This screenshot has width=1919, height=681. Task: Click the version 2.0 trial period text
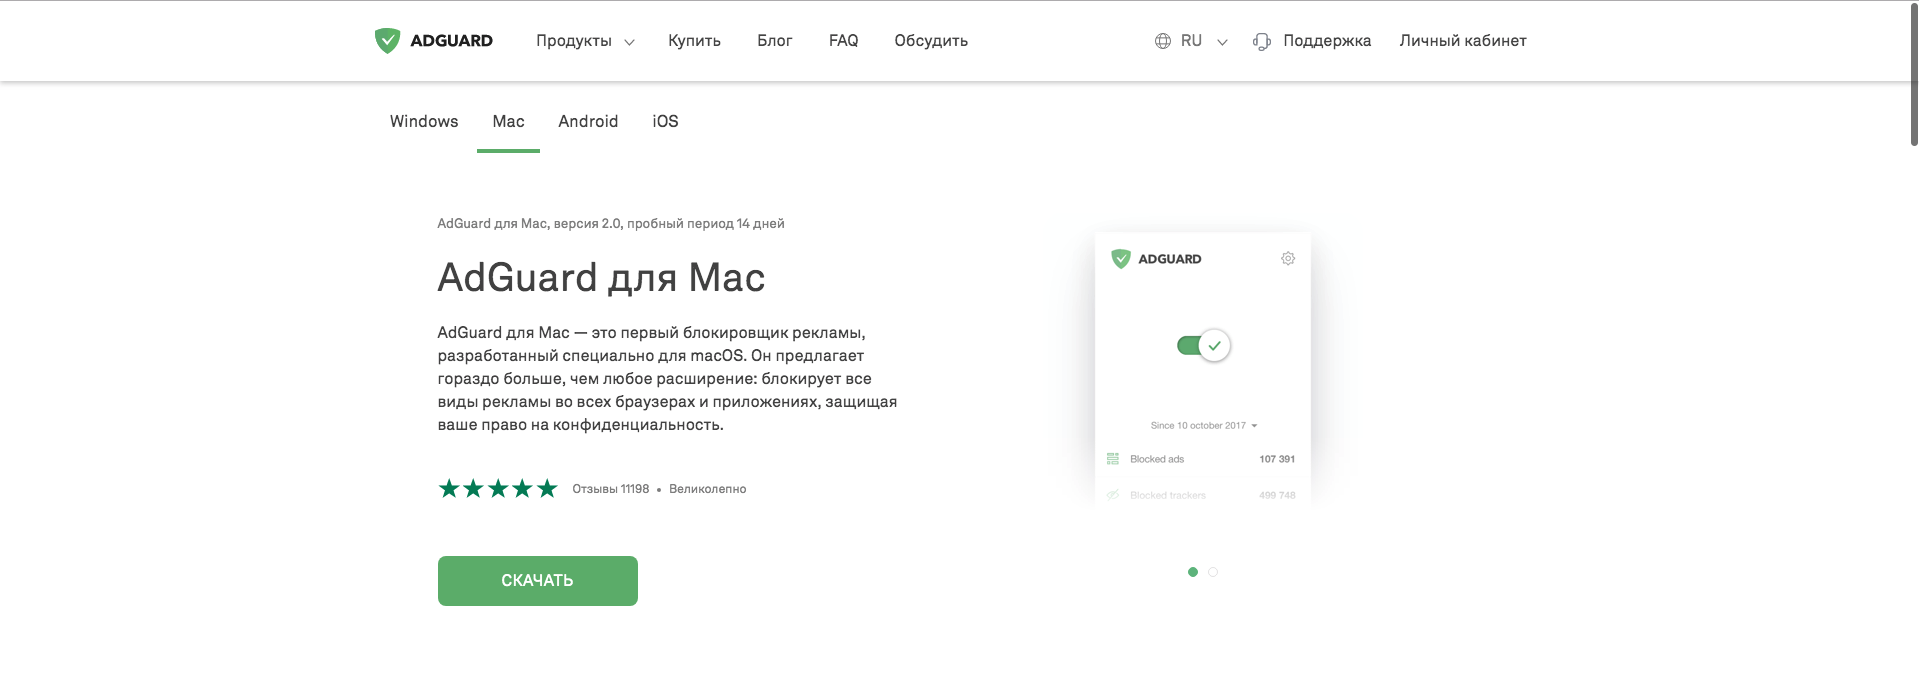(x=611, y=224)
